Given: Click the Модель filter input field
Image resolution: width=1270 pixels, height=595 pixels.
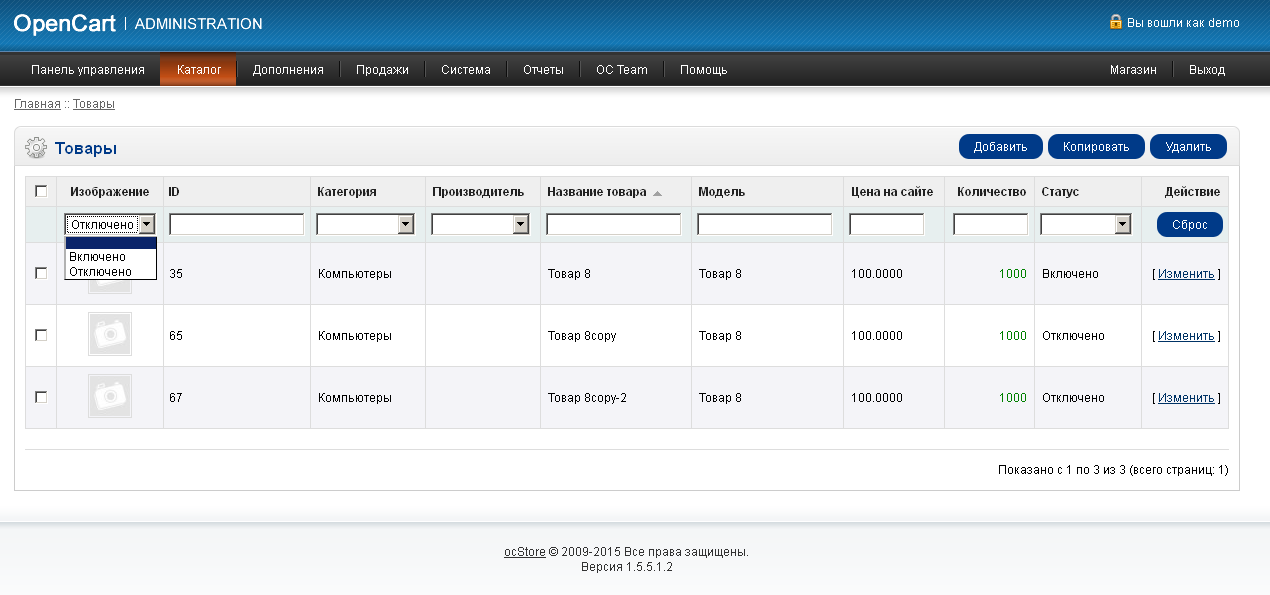Looking at the screenshot, I should point(764,225).
